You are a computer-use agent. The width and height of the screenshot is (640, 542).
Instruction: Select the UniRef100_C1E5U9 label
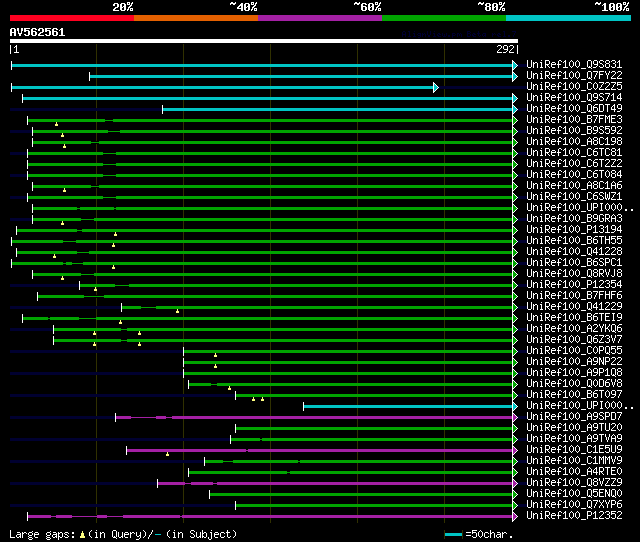pos(574,450)
